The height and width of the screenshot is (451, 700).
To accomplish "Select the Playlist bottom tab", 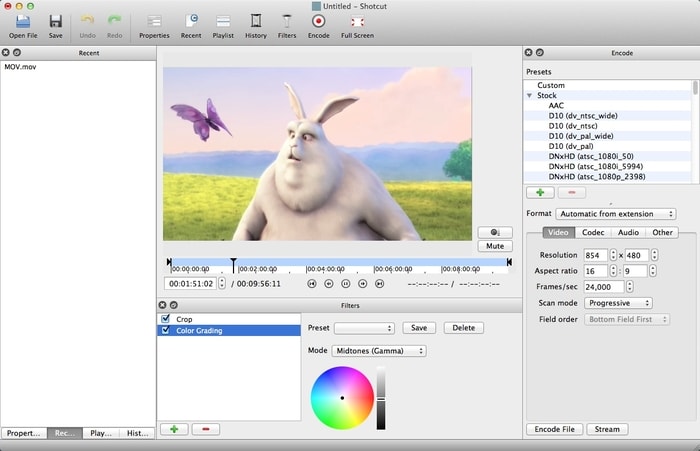I will (x=101, y=433).
